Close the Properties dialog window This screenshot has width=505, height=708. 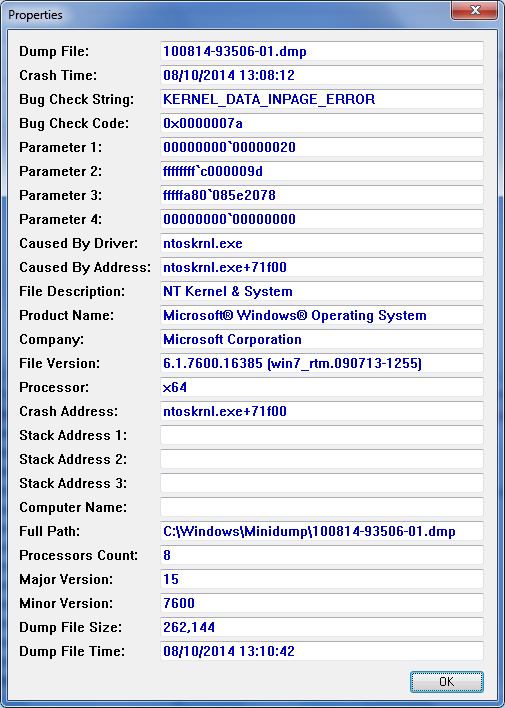[x=474, y=11]
